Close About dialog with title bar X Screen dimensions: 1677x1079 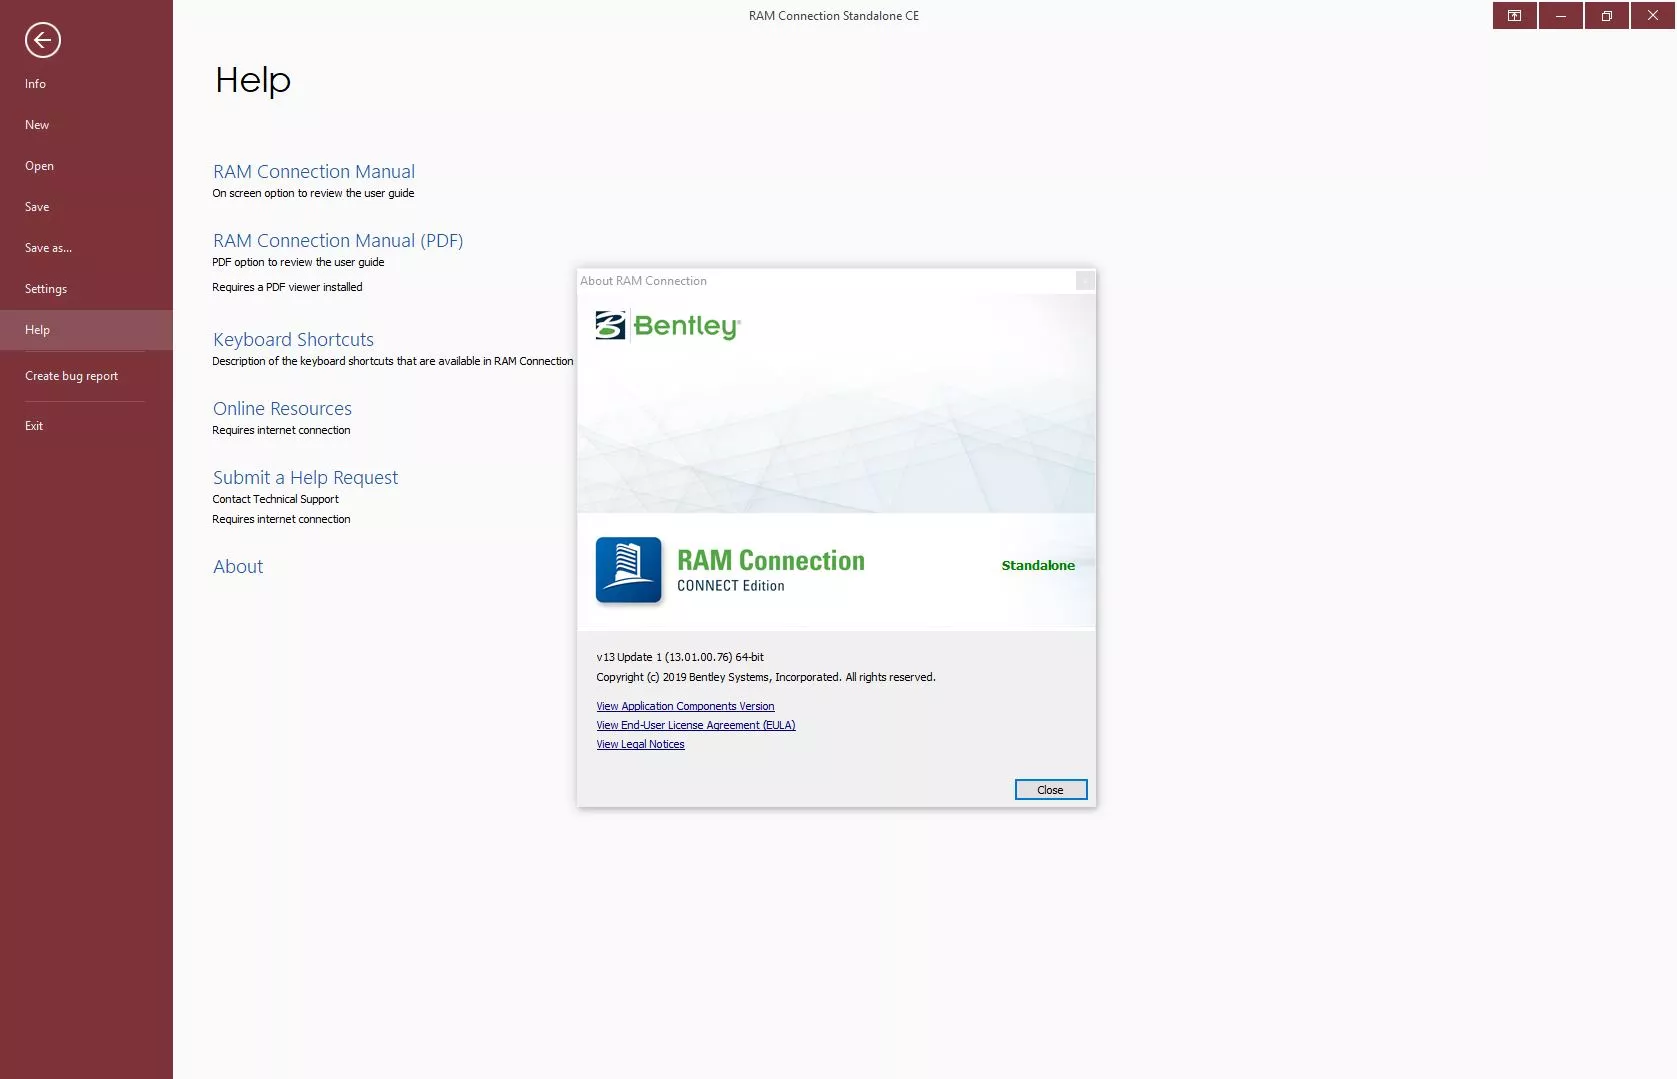click(1085, 281)
